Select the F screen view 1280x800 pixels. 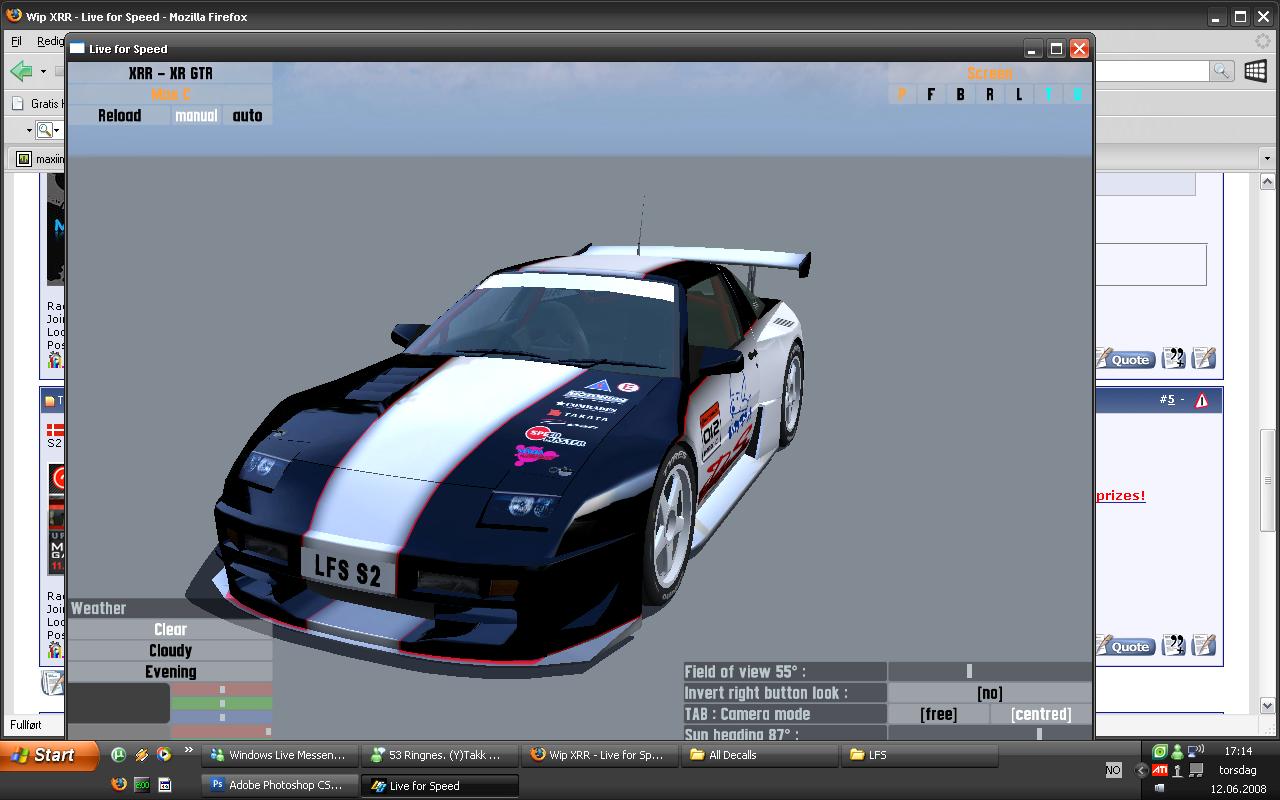pos(931,94)
